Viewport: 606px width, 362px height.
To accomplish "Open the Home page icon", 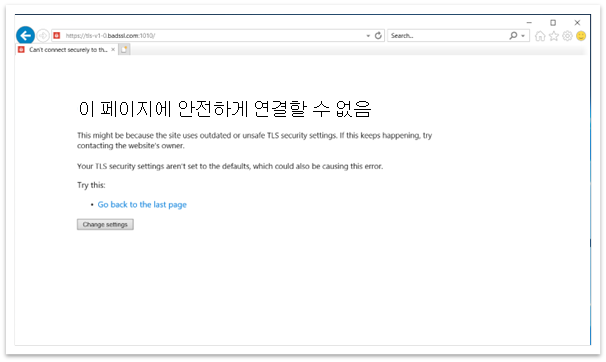I will tap(540, 36).
